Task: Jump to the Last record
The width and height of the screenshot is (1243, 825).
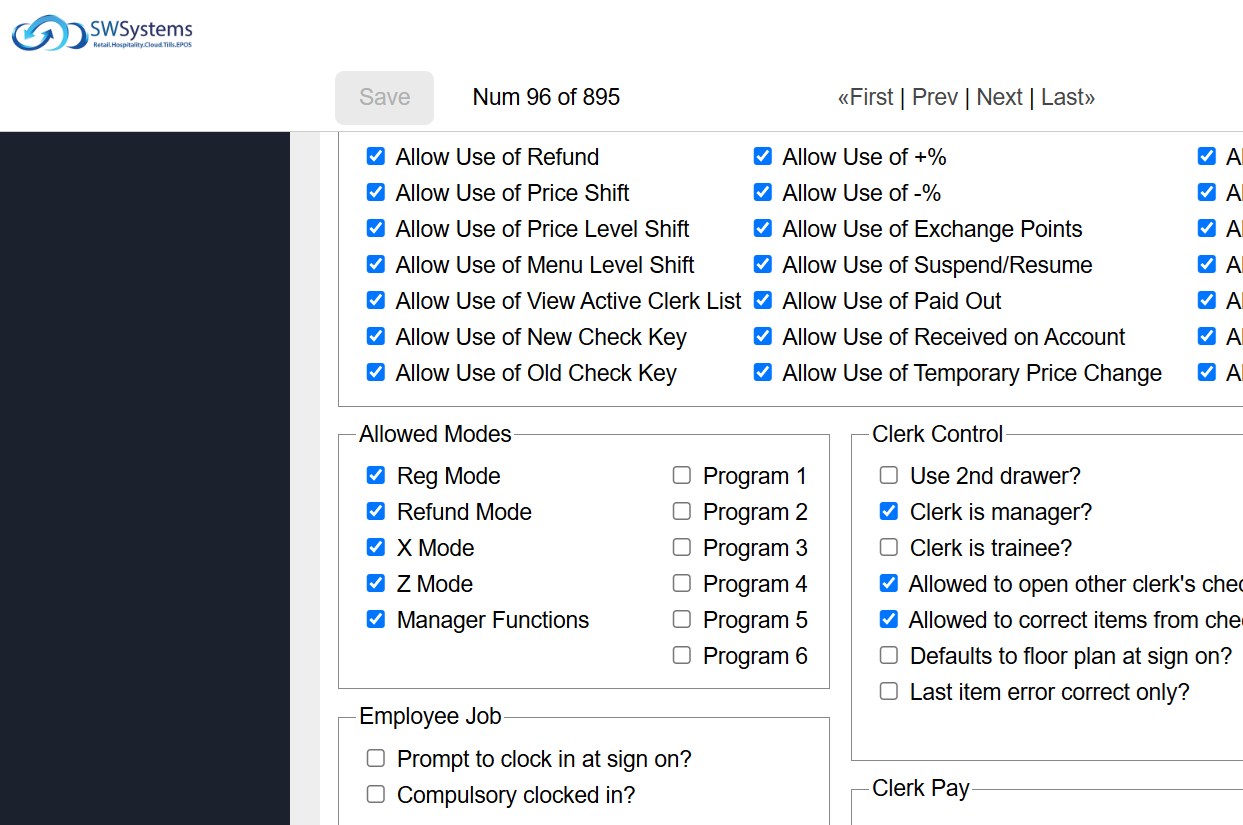Action: (1067, 97)
